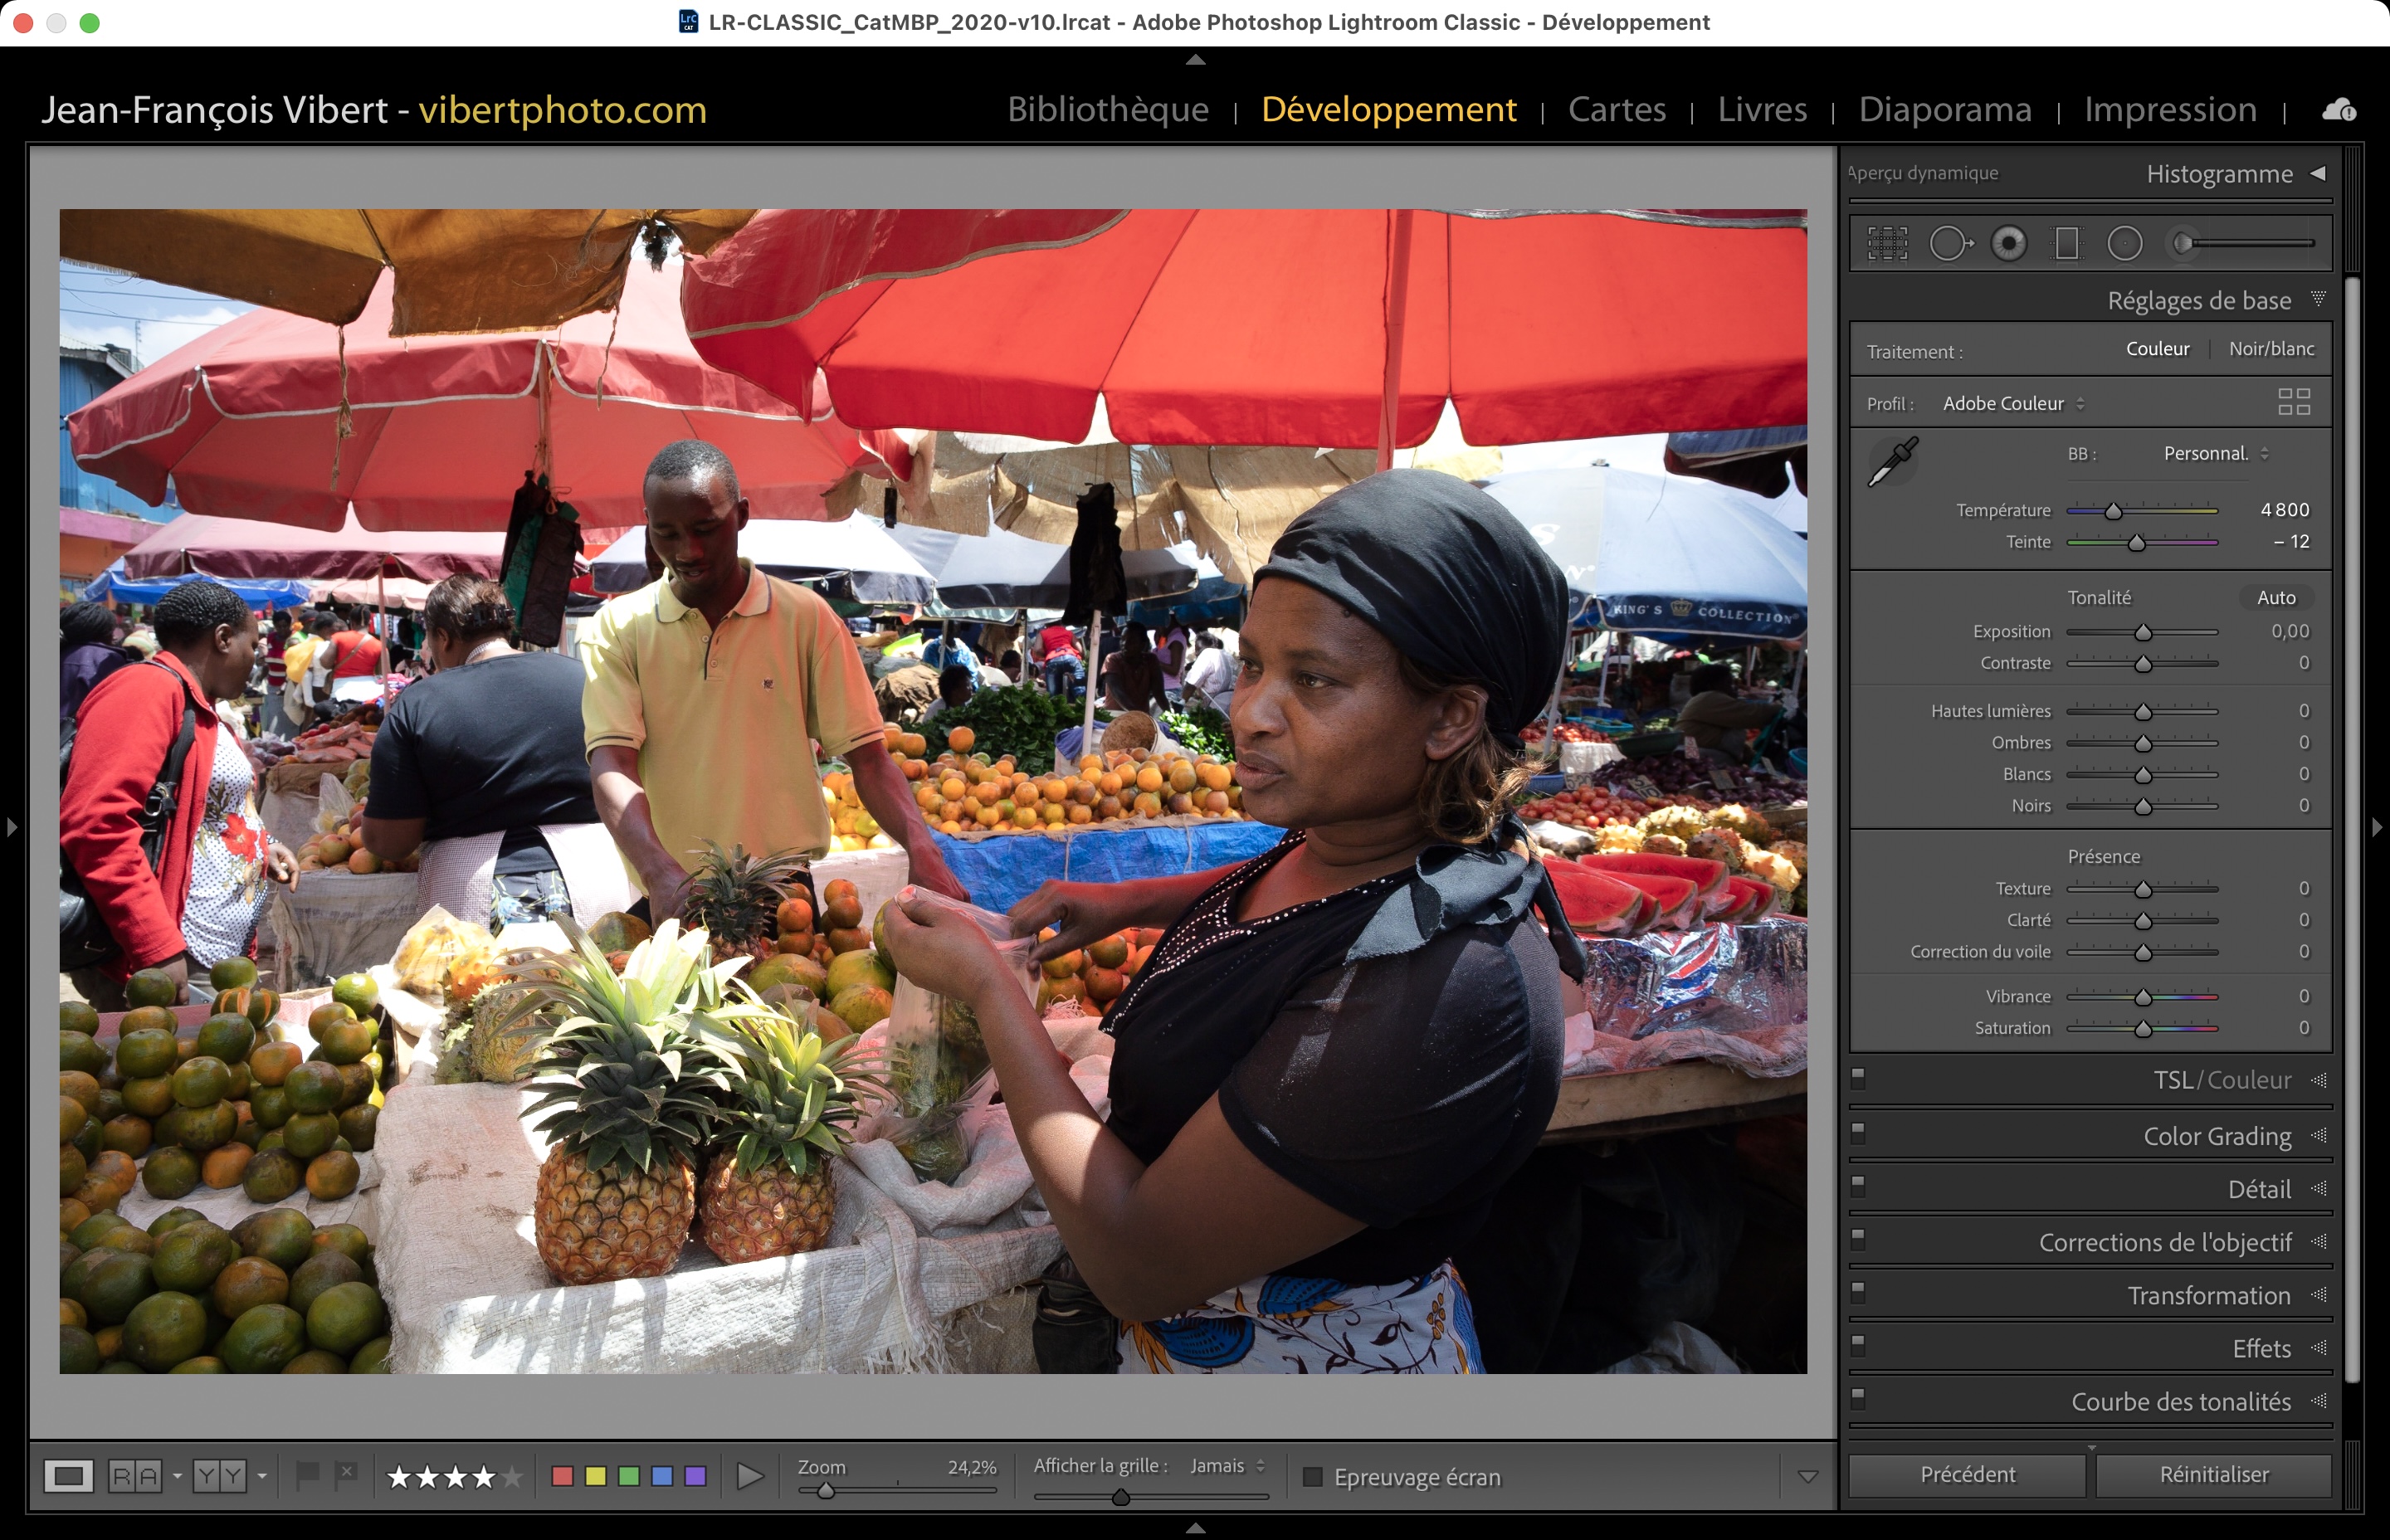Pick the white balance eyedropper

pyautogui.click(x=1893, y=461)
